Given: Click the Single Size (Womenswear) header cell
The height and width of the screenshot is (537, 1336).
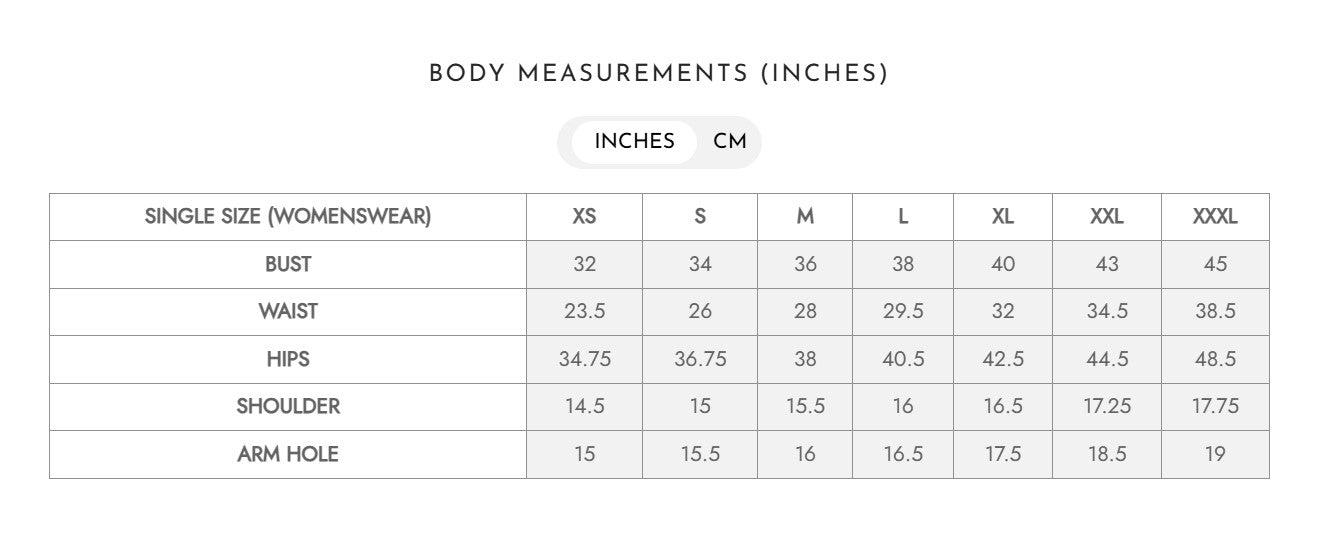Looking at the screenshot, I should [x=288, y=217].
